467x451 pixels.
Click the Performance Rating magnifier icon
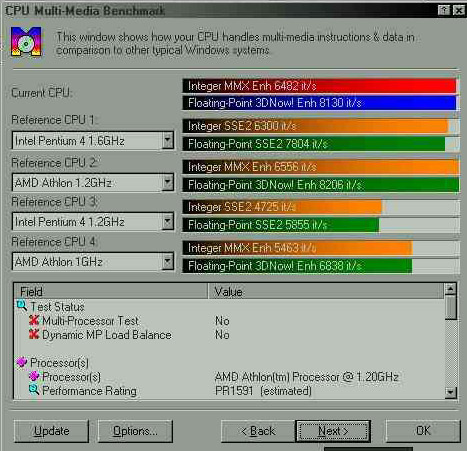pos(34,389)
